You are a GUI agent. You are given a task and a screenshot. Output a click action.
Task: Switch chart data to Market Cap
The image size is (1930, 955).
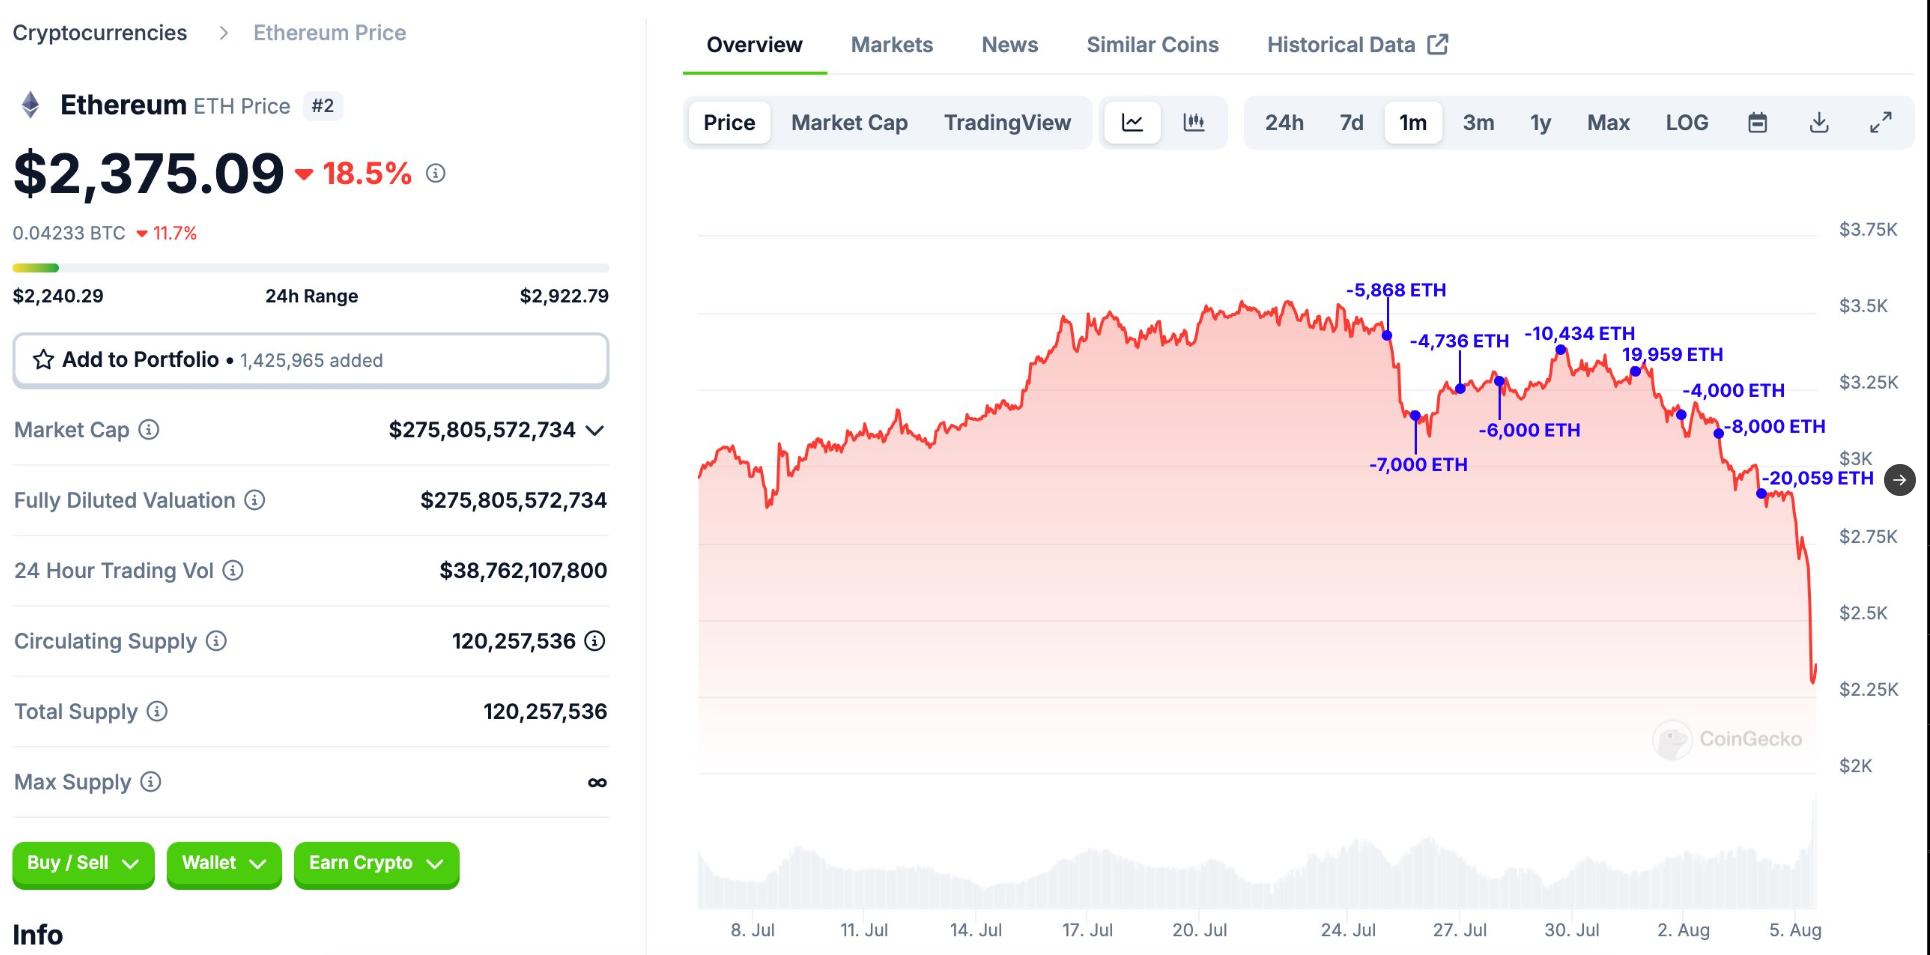(849, 122)
